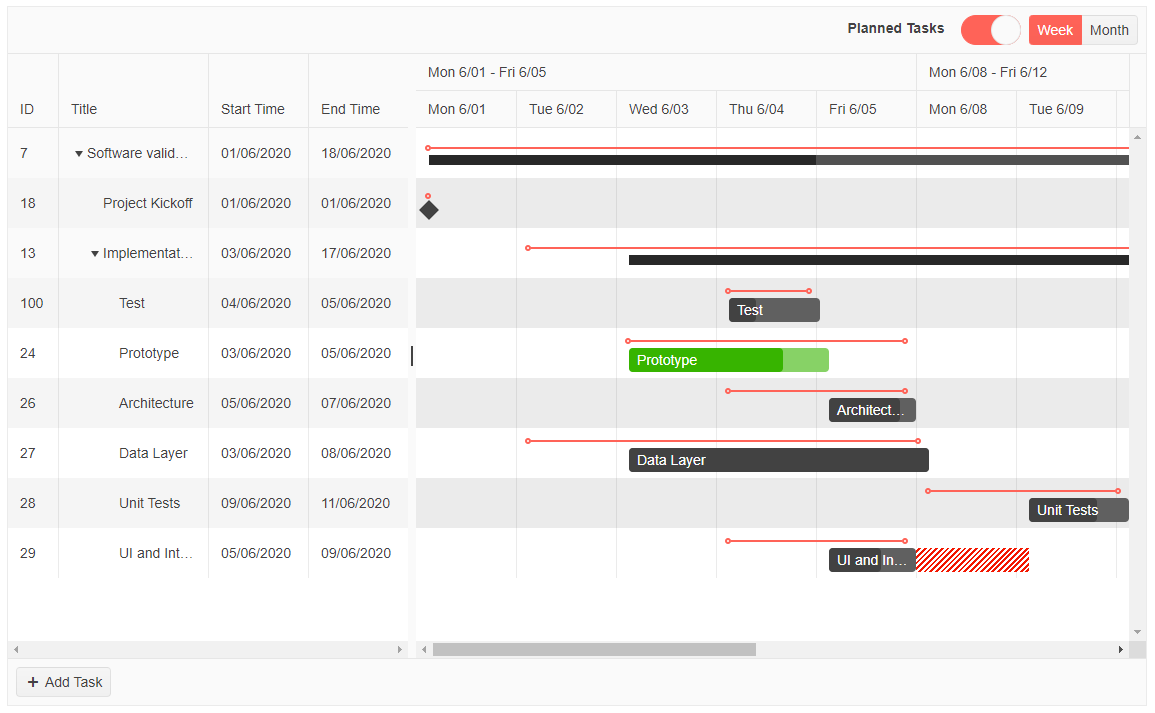Switch to Week view

pos(1055,30)
